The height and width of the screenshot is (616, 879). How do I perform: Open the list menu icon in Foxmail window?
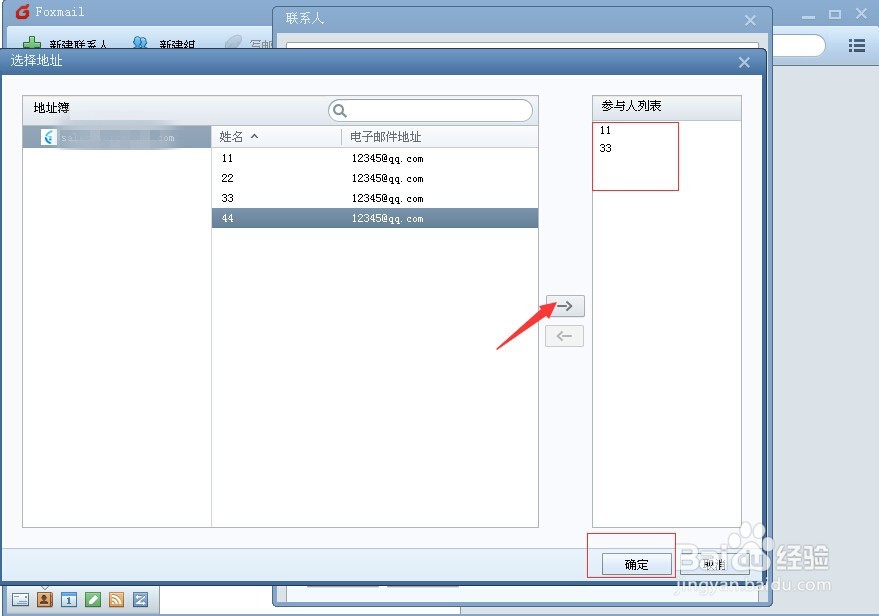[857, 45]
